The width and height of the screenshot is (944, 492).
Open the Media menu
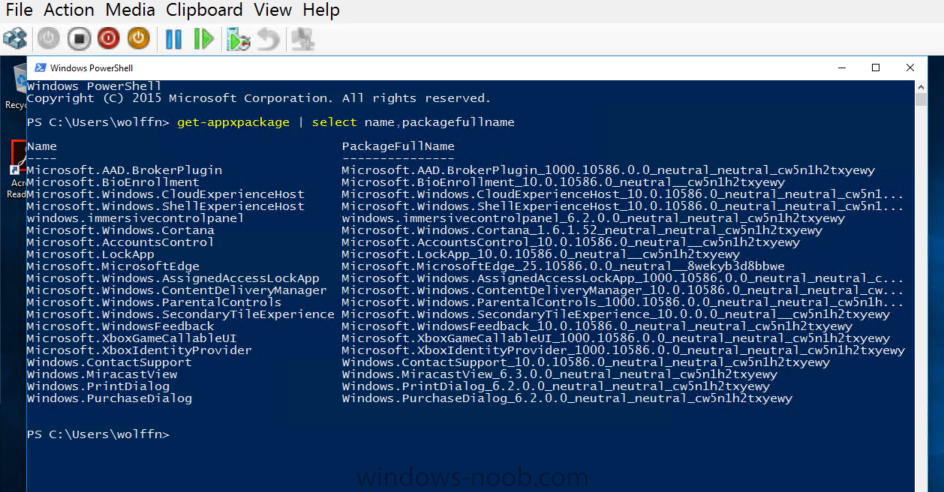click(x=130, y=10)
